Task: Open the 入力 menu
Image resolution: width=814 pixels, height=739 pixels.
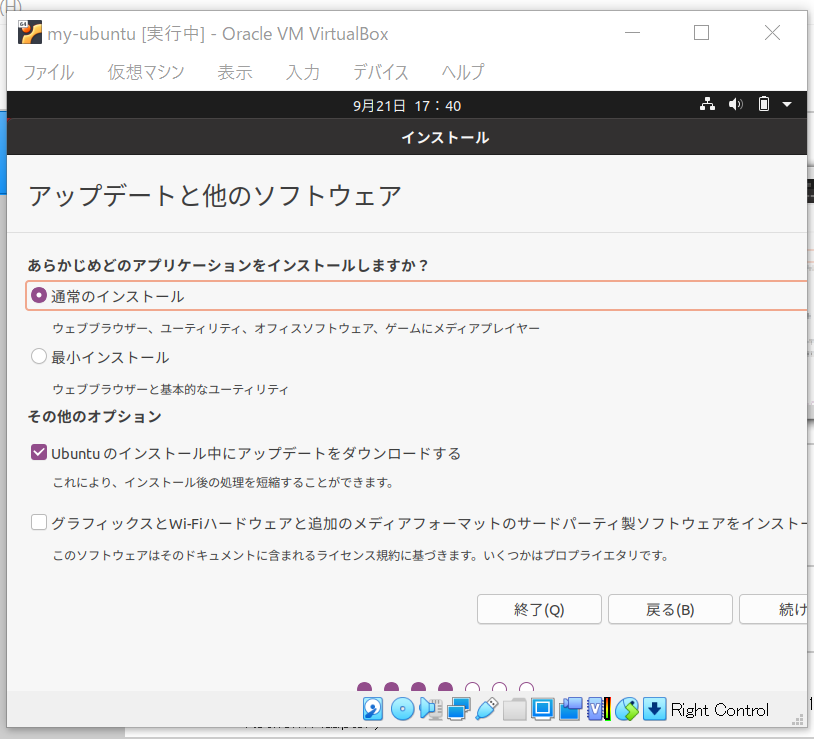Action: [x=303, y=72]
